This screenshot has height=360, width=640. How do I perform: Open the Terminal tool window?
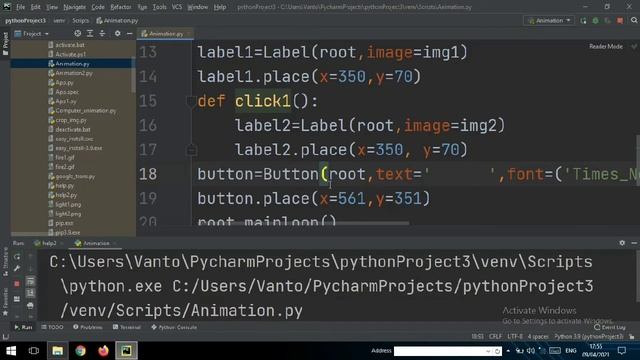click(x=127, y=327)
